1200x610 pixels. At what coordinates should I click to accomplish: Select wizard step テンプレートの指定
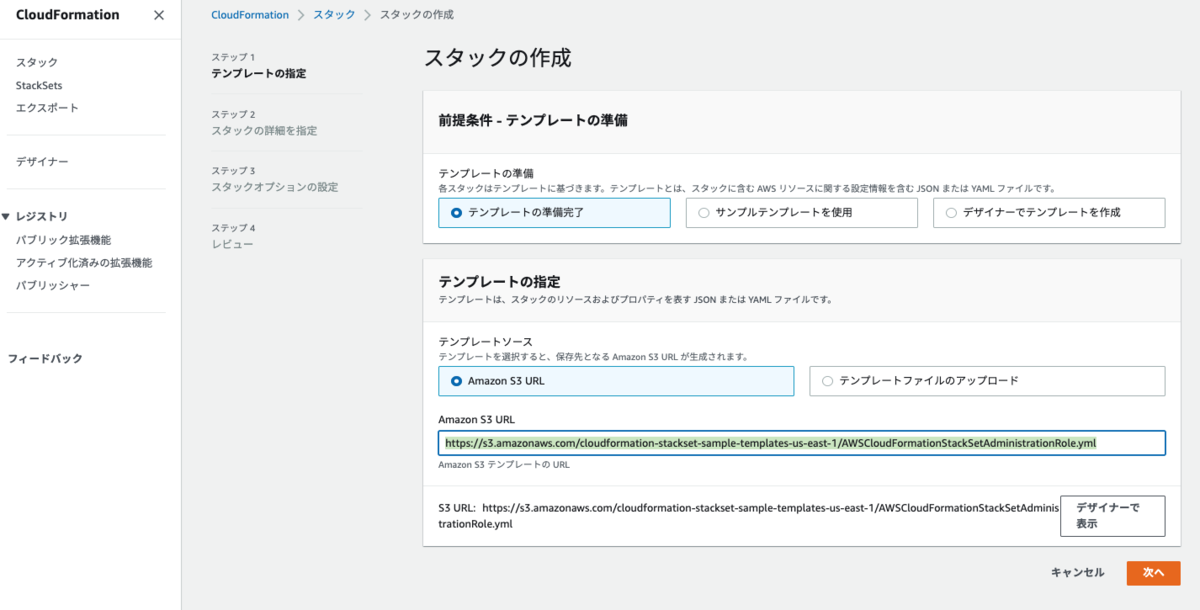(259, 74)
